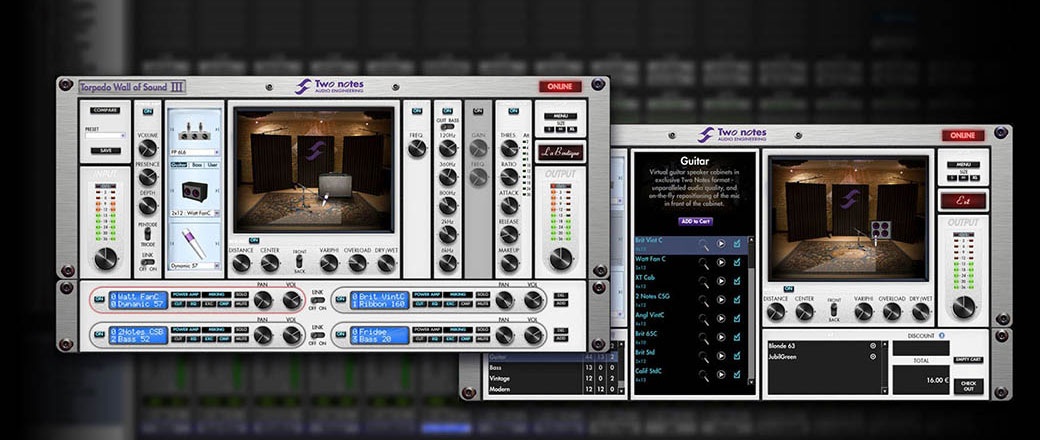This screenshot has height=440, width=1040.
Task: Play preview of Calif StdC cabinet
Action: pyautogui.click(x=721, y=374)
